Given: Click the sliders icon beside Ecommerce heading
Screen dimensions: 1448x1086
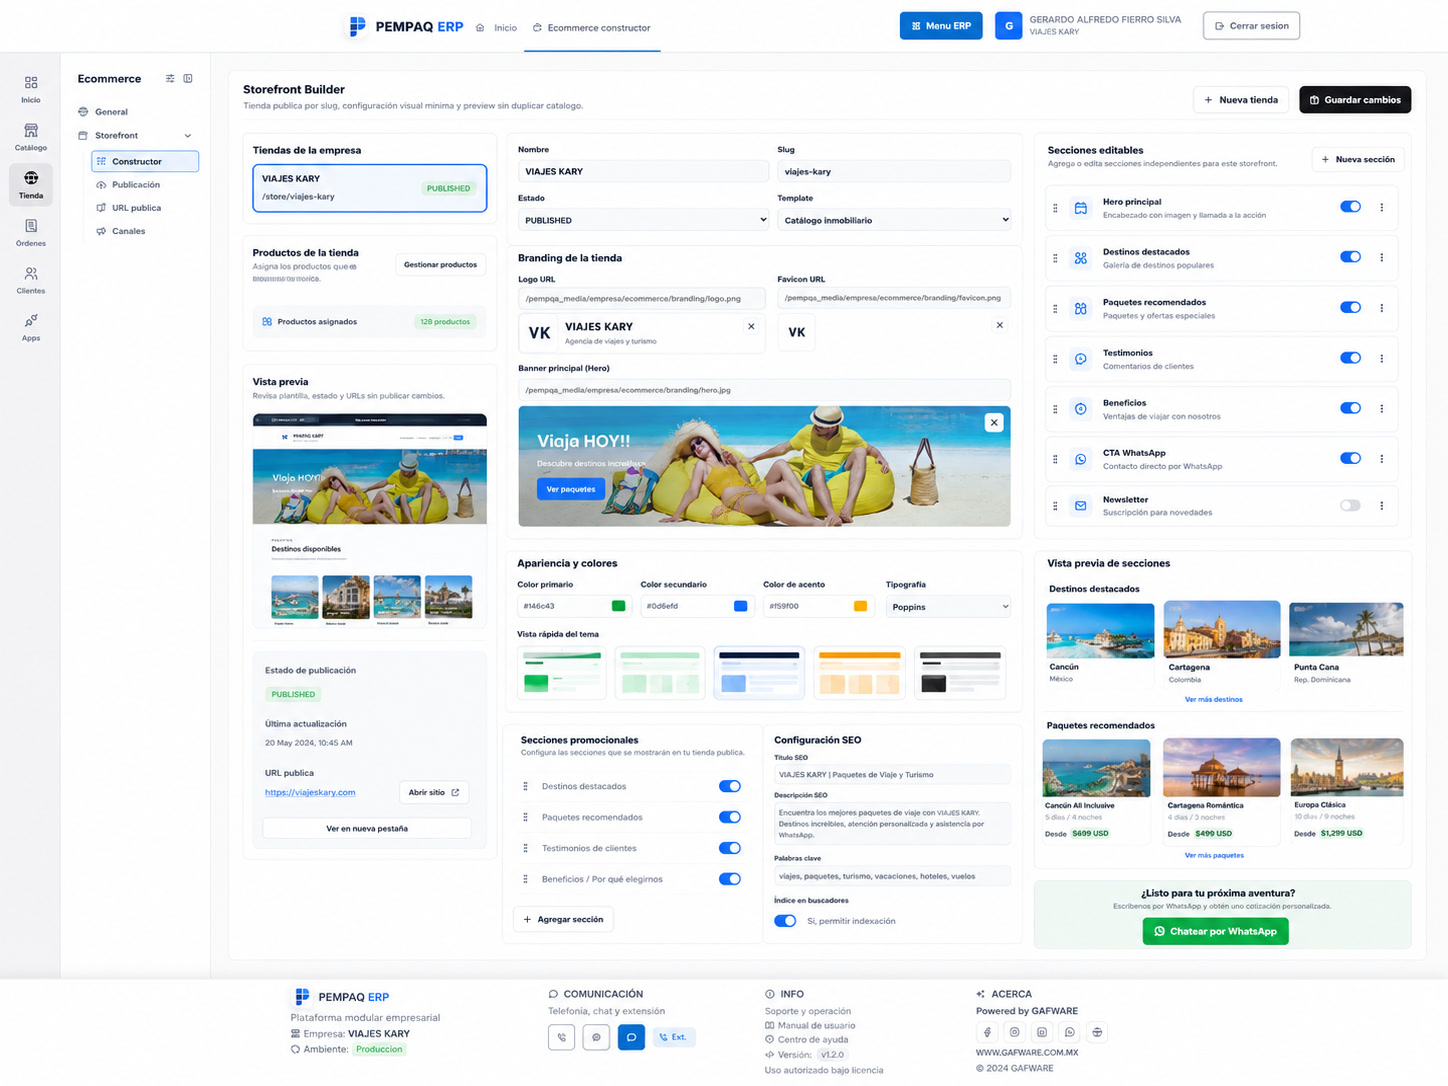Looking at the screenshot, I should tap(170, 79).
